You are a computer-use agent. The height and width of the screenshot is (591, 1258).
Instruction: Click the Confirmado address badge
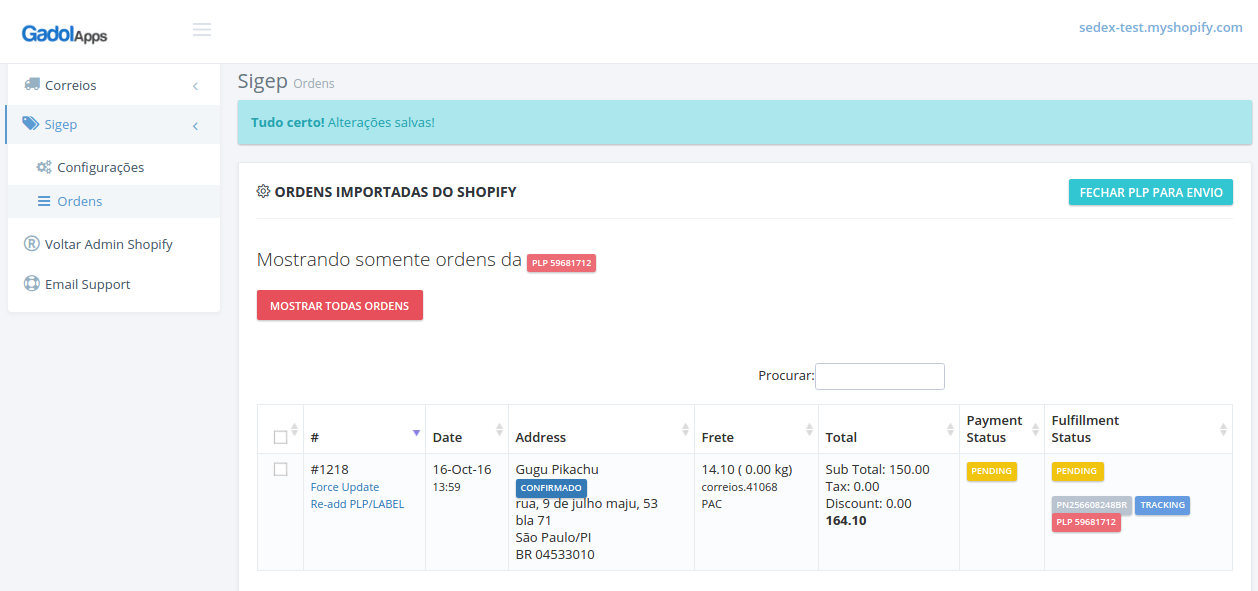551,488
